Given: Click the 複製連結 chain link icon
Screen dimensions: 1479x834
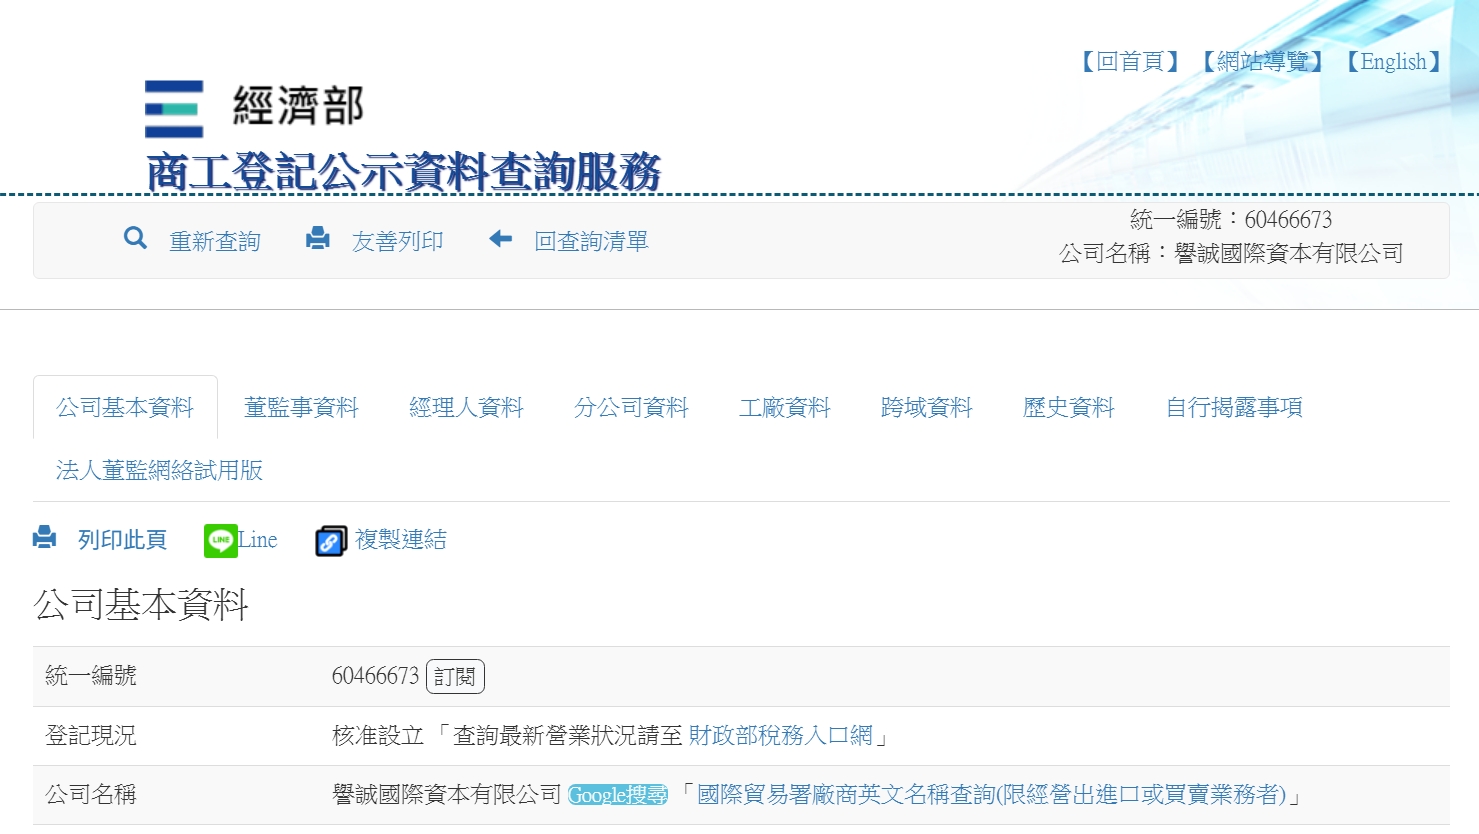Looking at the screenshot, I should pyautogui.click(x=331, y=541).
